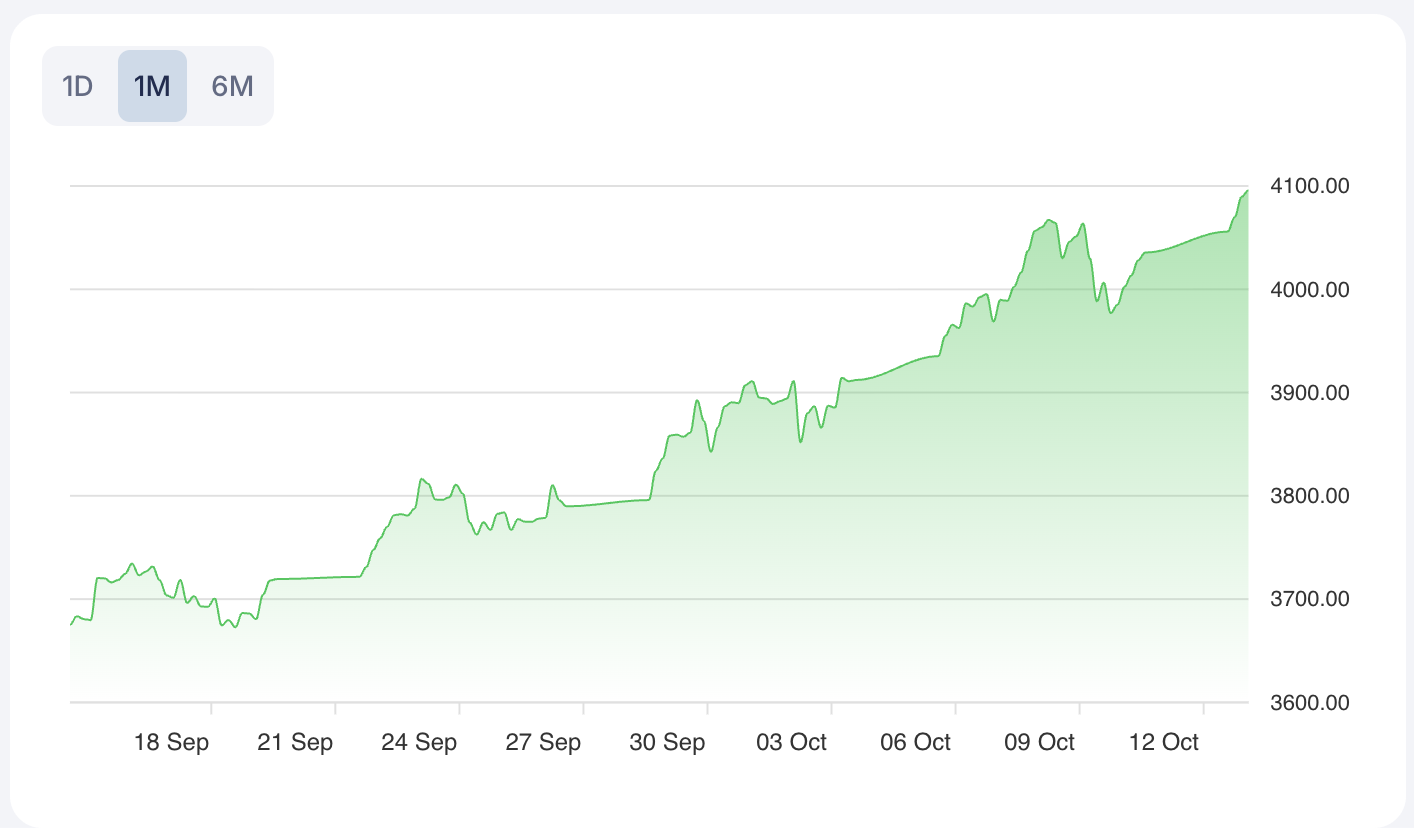
Task: Click the 4000.00 price label
Action: 1309,290
